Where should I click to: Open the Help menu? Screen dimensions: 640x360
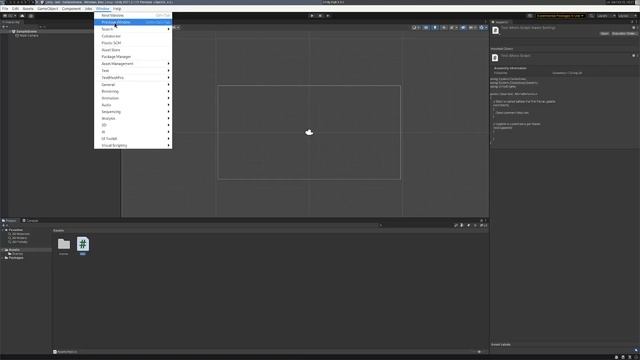click(x=117, y=9)
